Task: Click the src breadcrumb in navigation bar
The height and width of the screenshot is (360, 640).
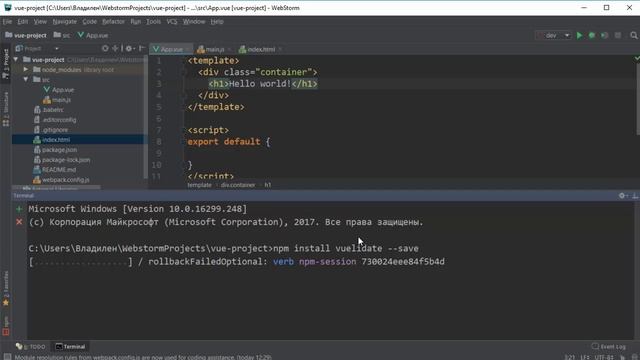Action: pos(62,36)
